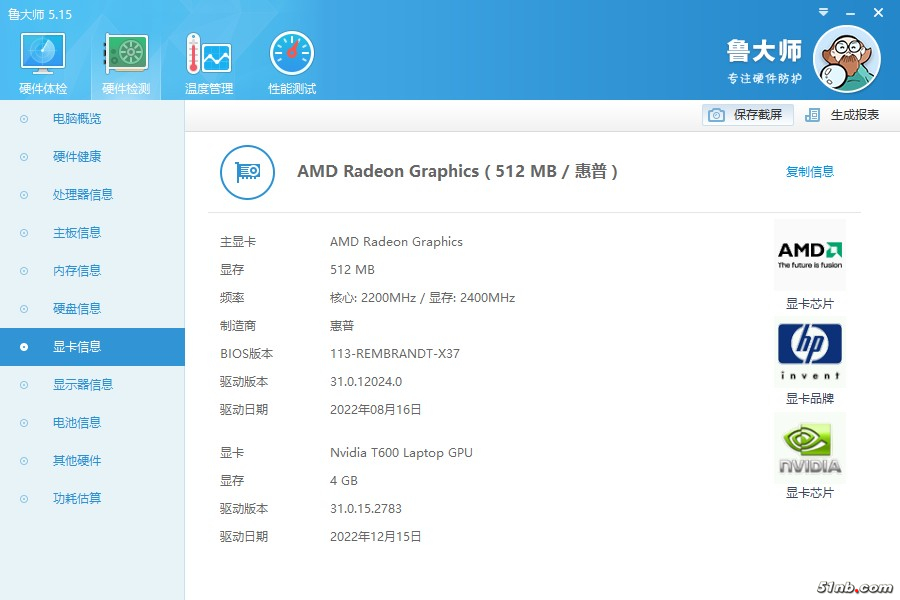The width and height of the screenshot is (900, 600).
Task: Select 处理器信息 in the sidebar
Action: [x=92, y=195]
